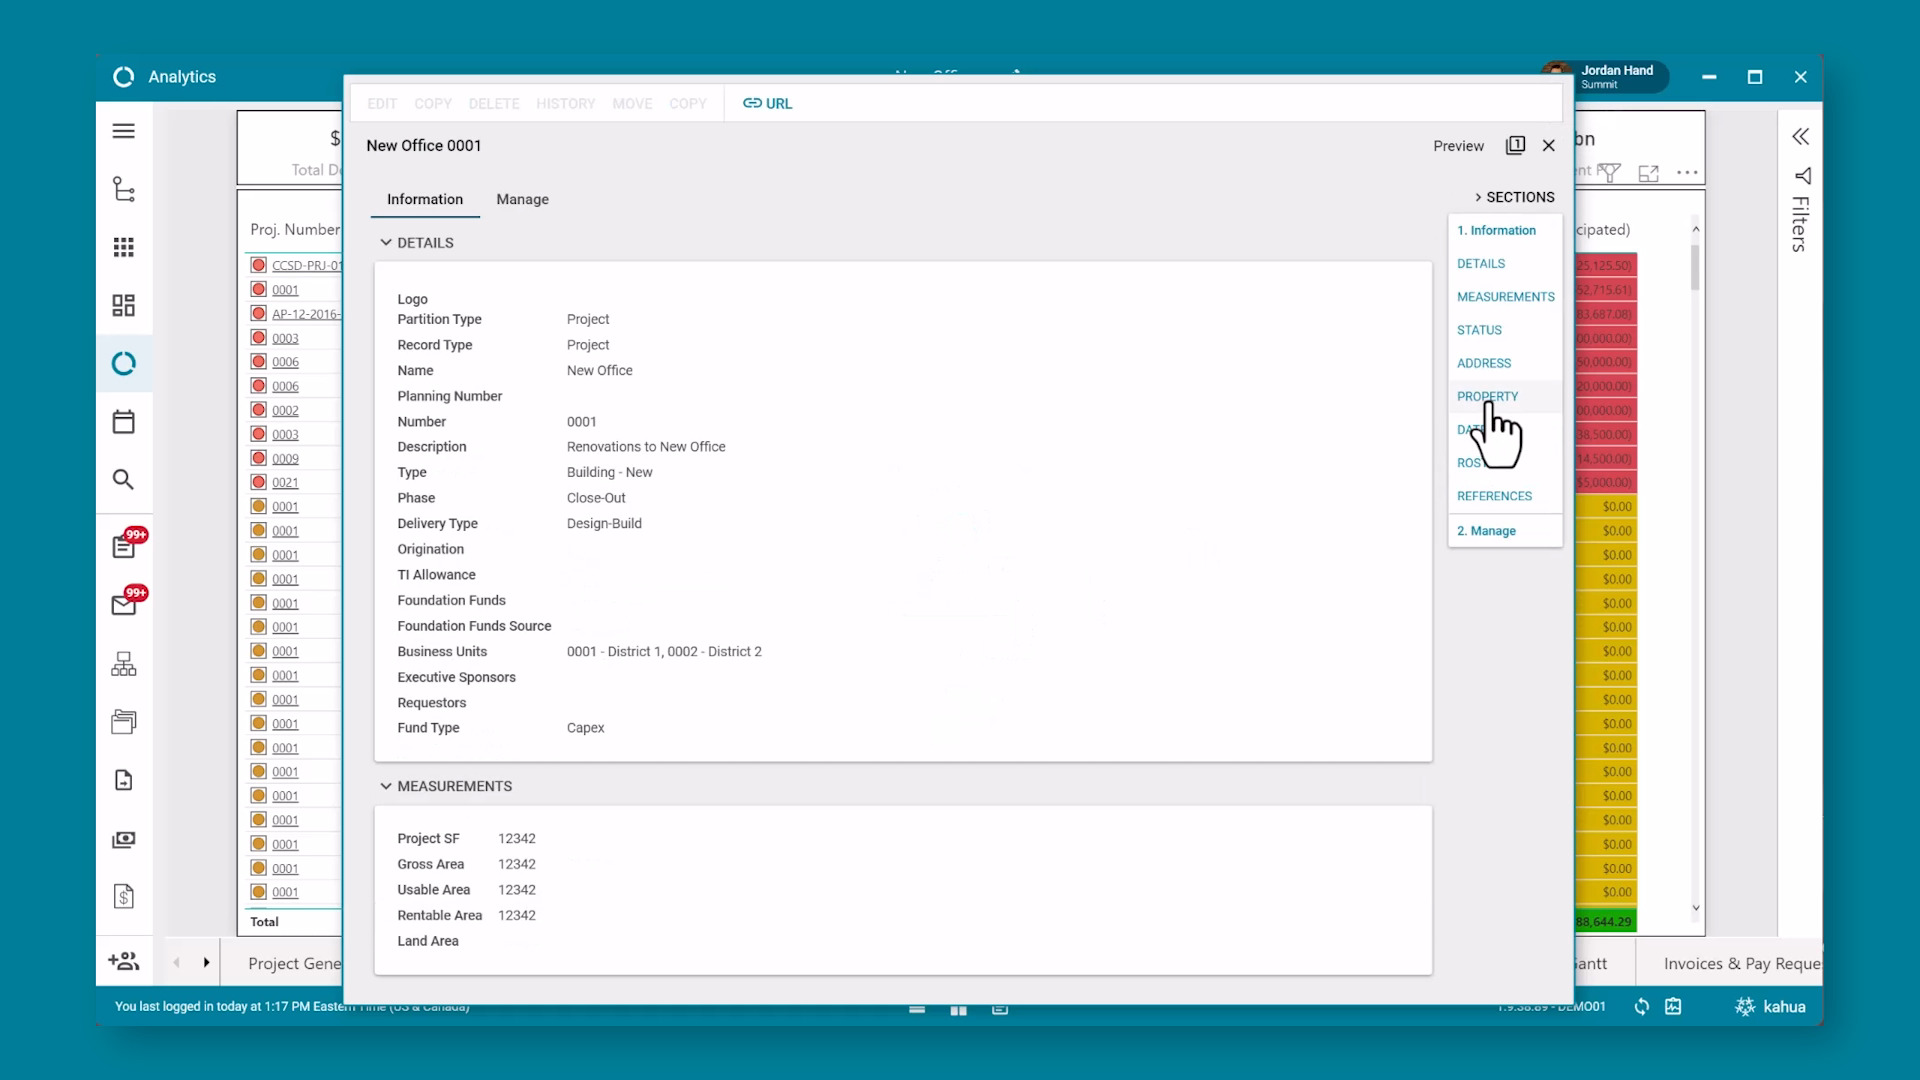
Task: Collapse the DETAILS section
Action: tap(386, 243)
